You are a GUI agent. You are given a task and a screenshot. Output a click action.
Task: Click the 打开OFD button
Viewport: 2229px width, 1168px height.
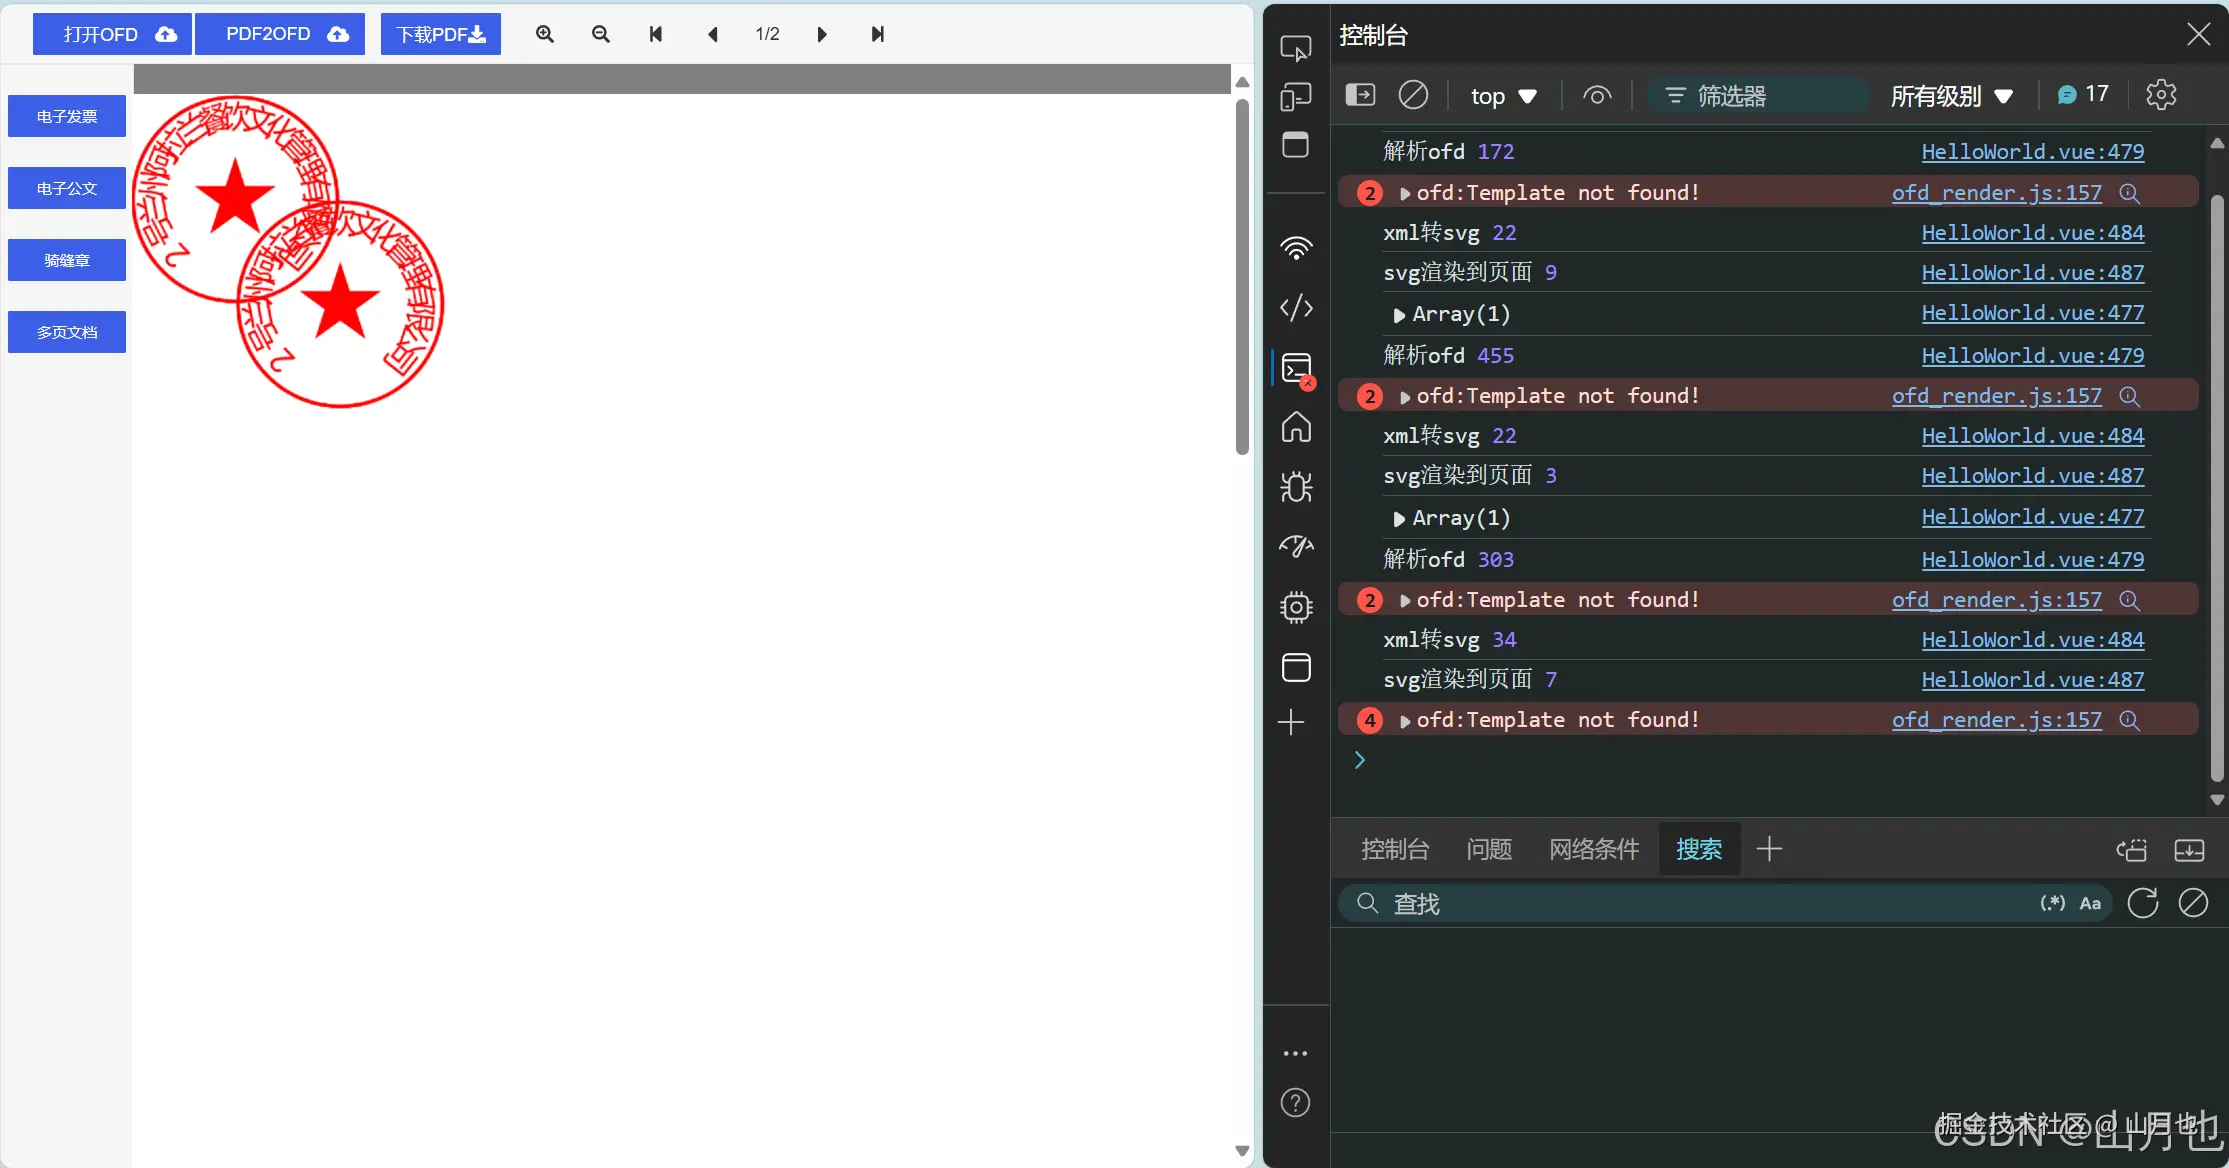112,34
